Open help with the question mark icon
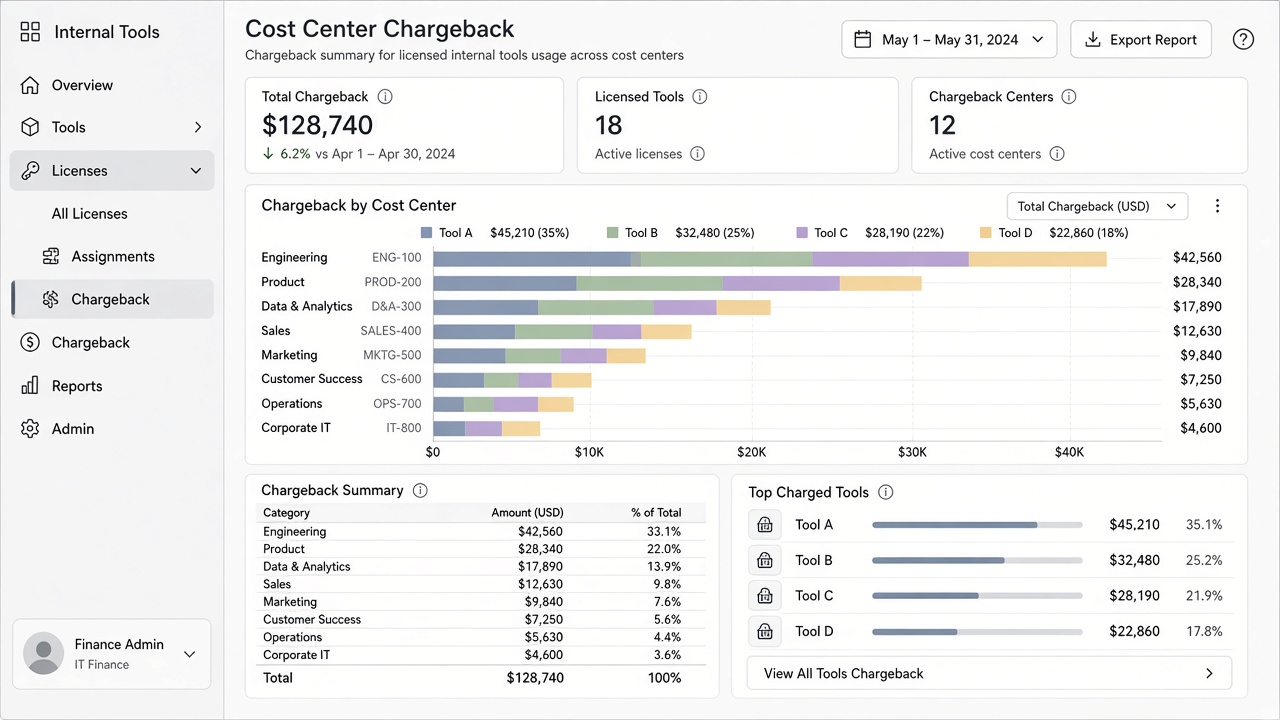Image resolution: width=1280 pixels, height=720 pixels. tap(1243, 40)
